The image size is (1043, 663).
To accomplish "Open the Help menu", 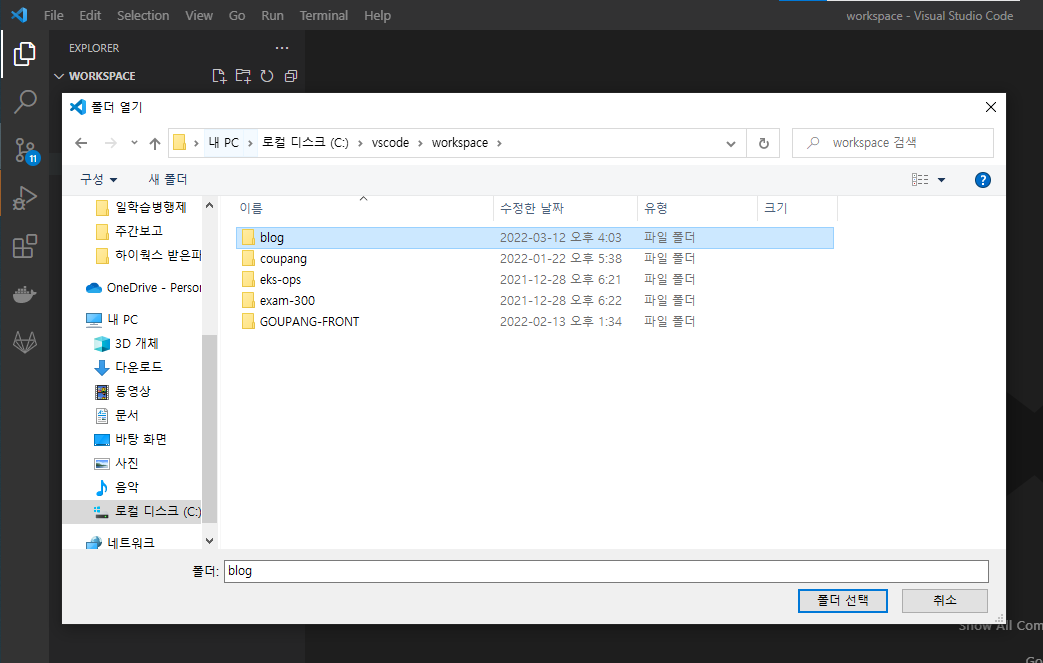I will (377, 15).
